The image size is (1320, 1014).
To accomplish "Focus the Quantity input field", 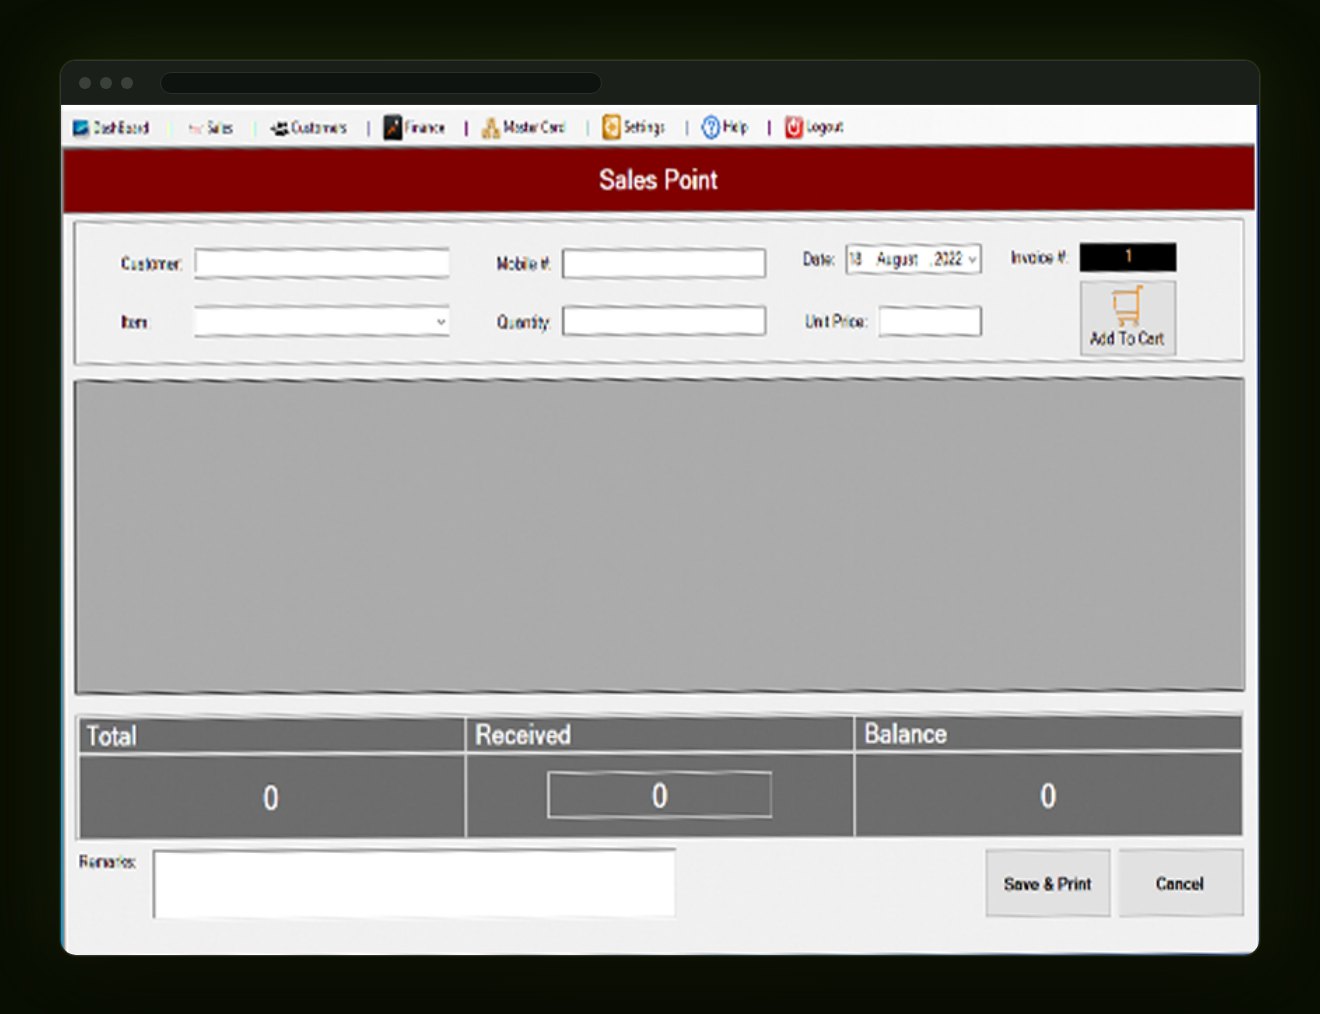I will click(664, 321).
